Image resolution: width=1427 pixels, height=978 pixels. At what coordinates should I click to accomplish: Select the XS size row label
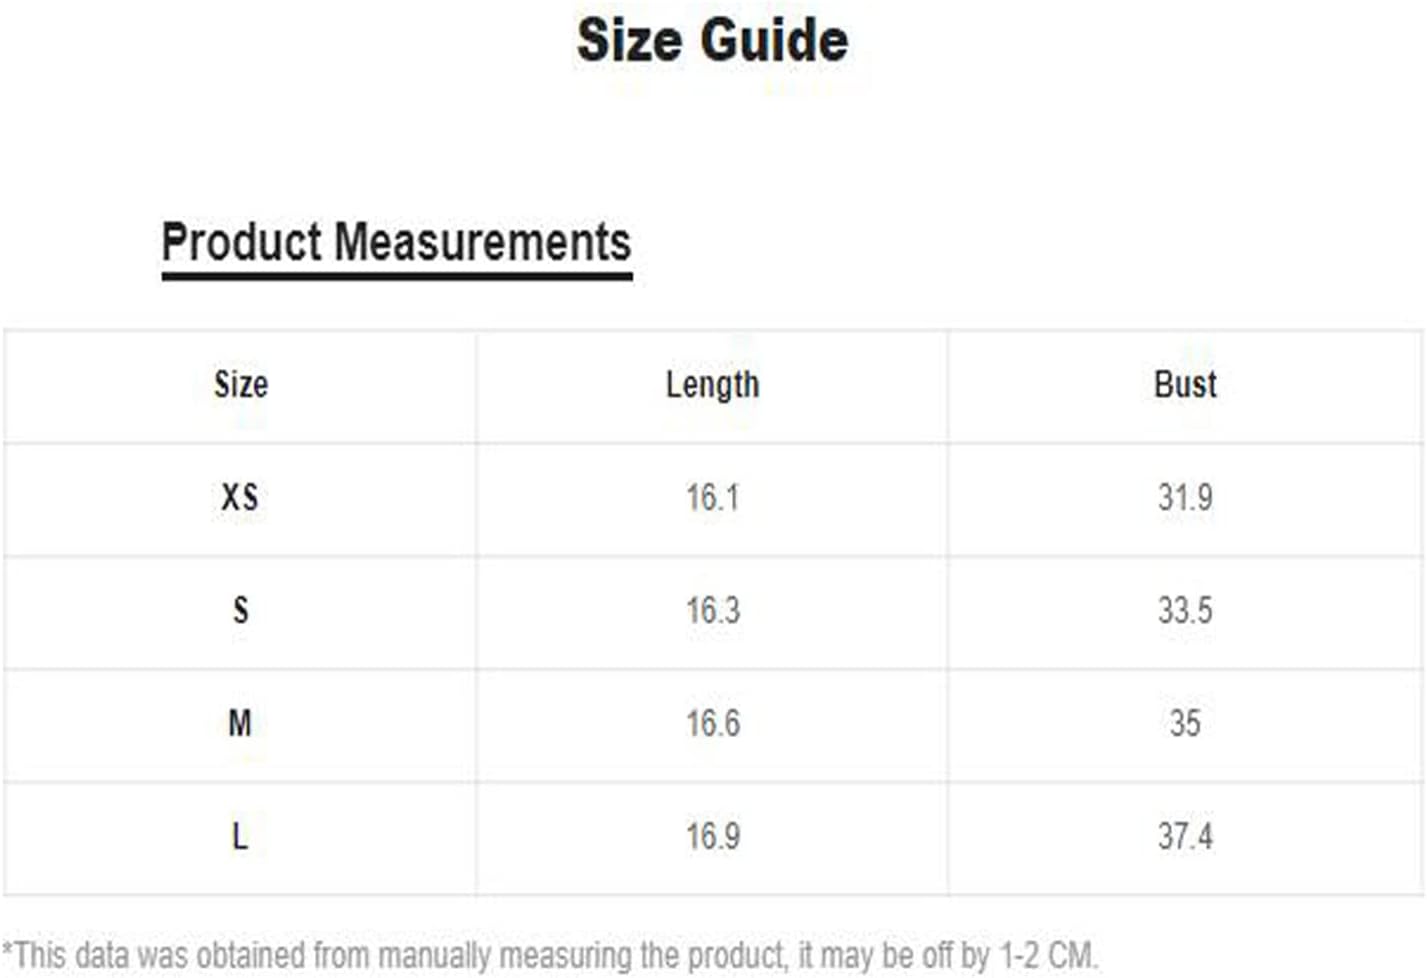point(240,497)
